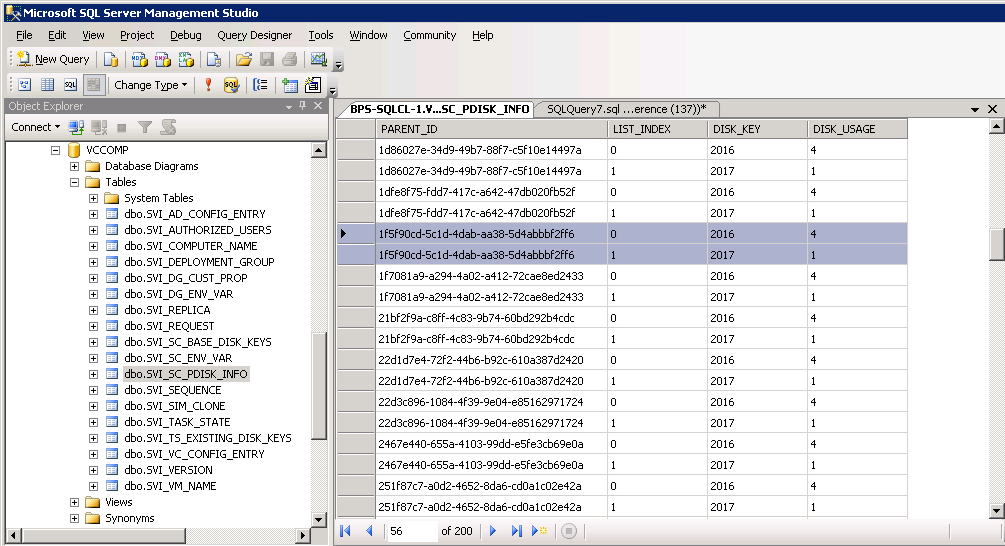
Task: Click the New Query button
Action: [x=53, y=60]
